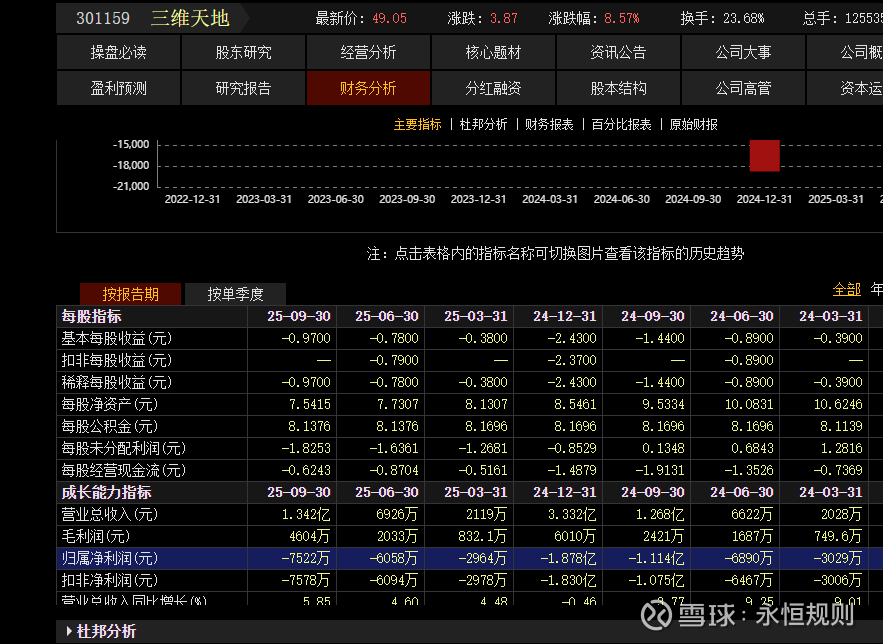The width and height of the screenshot is (883, 644).
Task: Open the 操盘必读 tab
Action: pyautogui.click(x=118, y=52)
